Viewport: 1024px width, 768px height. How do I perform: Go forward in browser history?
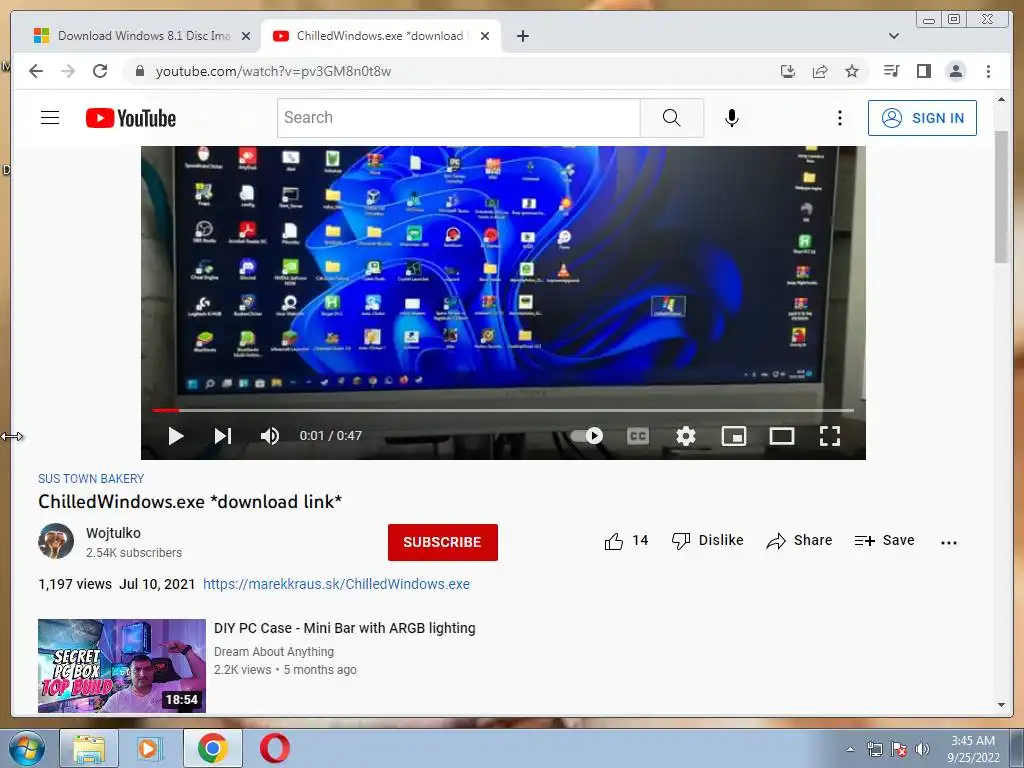tap(68, 71)
